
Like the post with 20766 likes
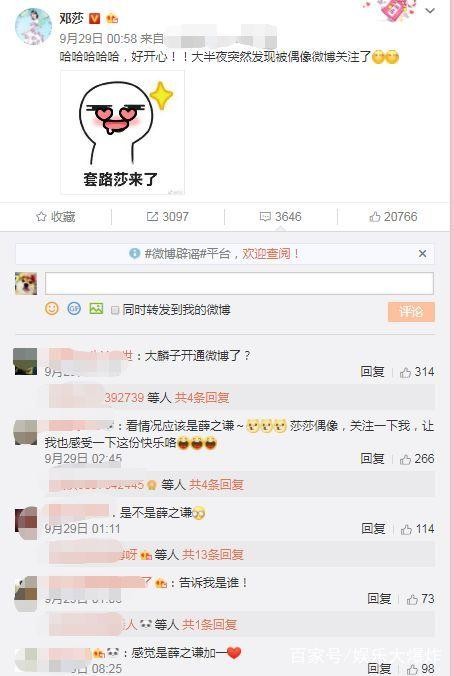393,216
